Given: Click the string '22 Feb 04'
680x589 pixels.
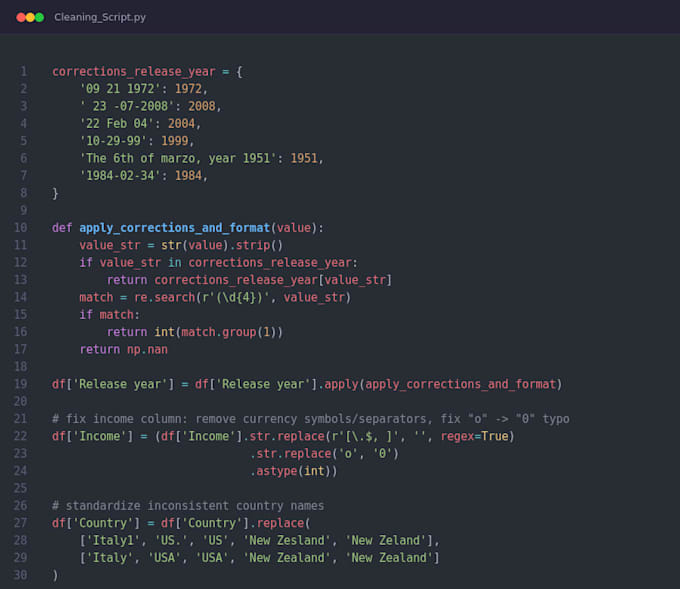Looking at the screenshot, I should tap(117, 124).
